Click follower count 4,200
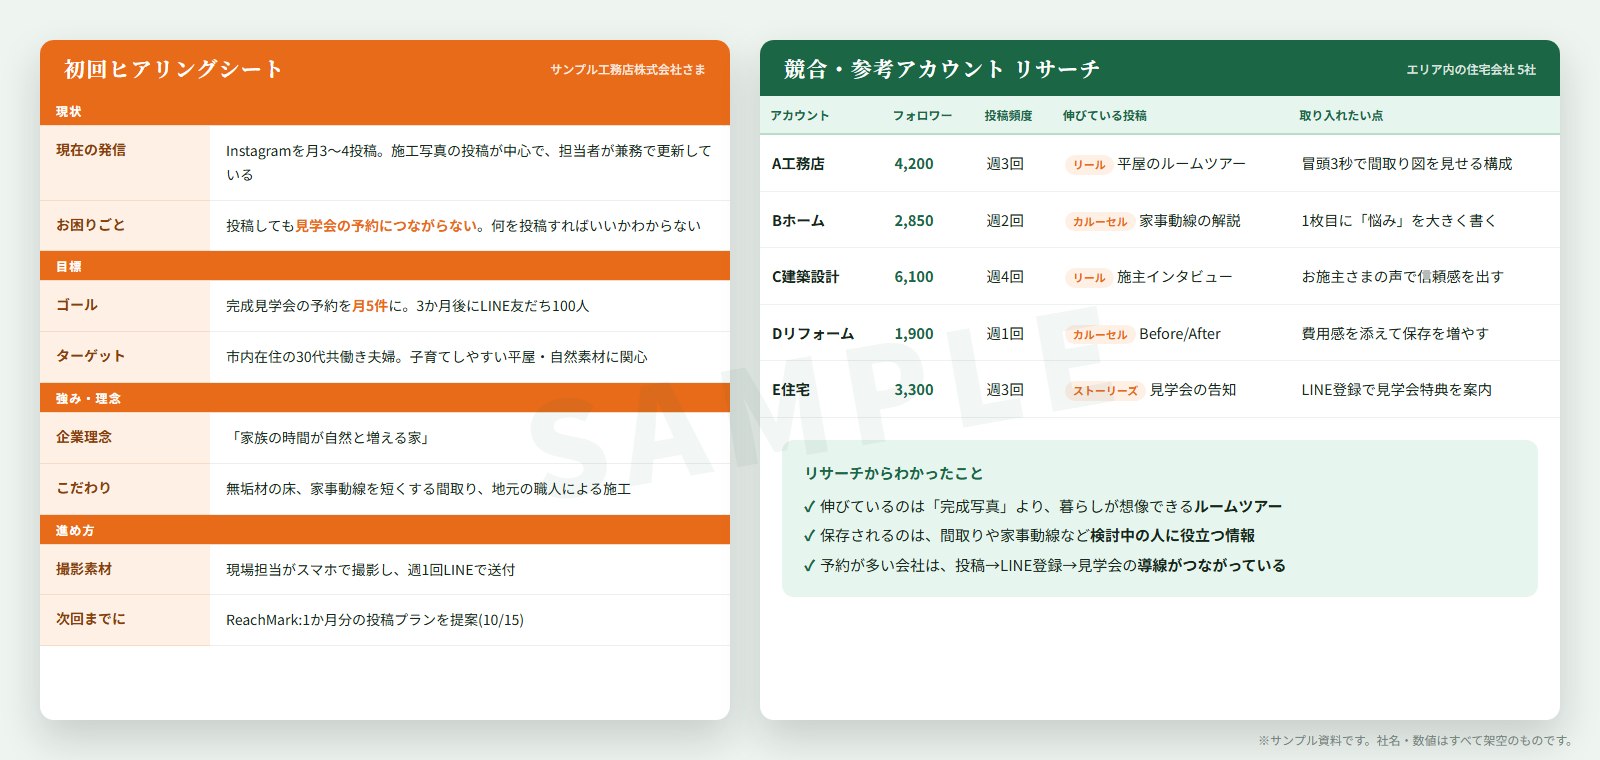Image resolution: width=1600 pixels, height=760 pixels. point(914,164)
